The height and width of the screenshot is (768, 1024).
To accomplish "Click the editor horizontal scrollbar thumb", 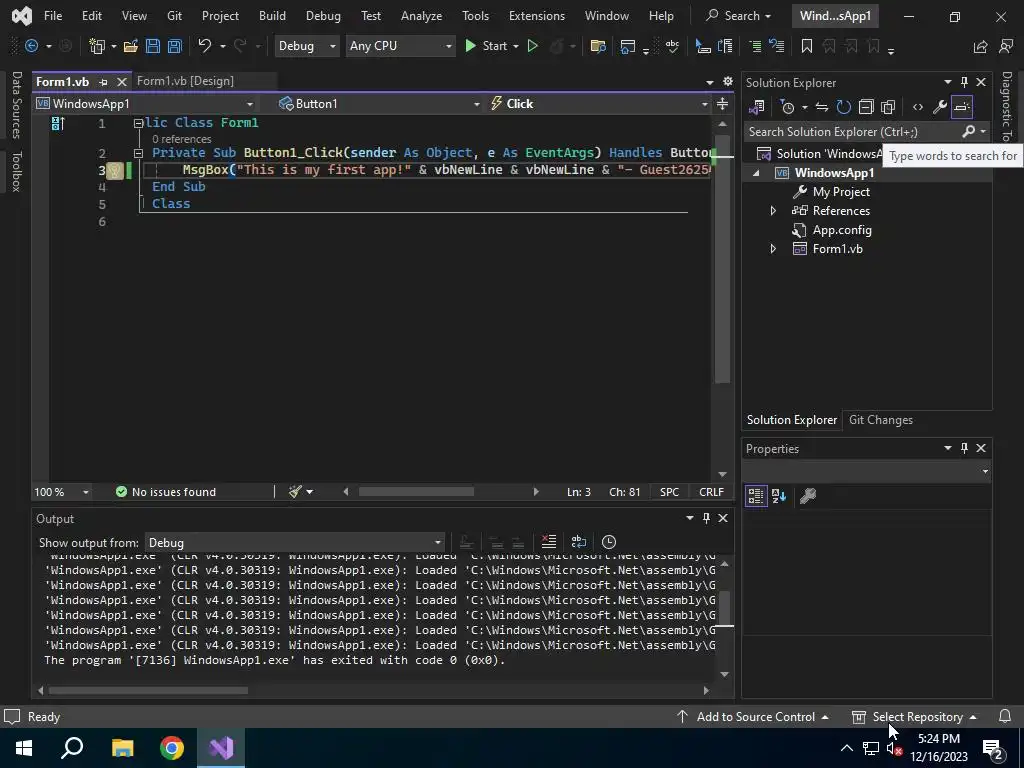I will [x=416, y=492].
